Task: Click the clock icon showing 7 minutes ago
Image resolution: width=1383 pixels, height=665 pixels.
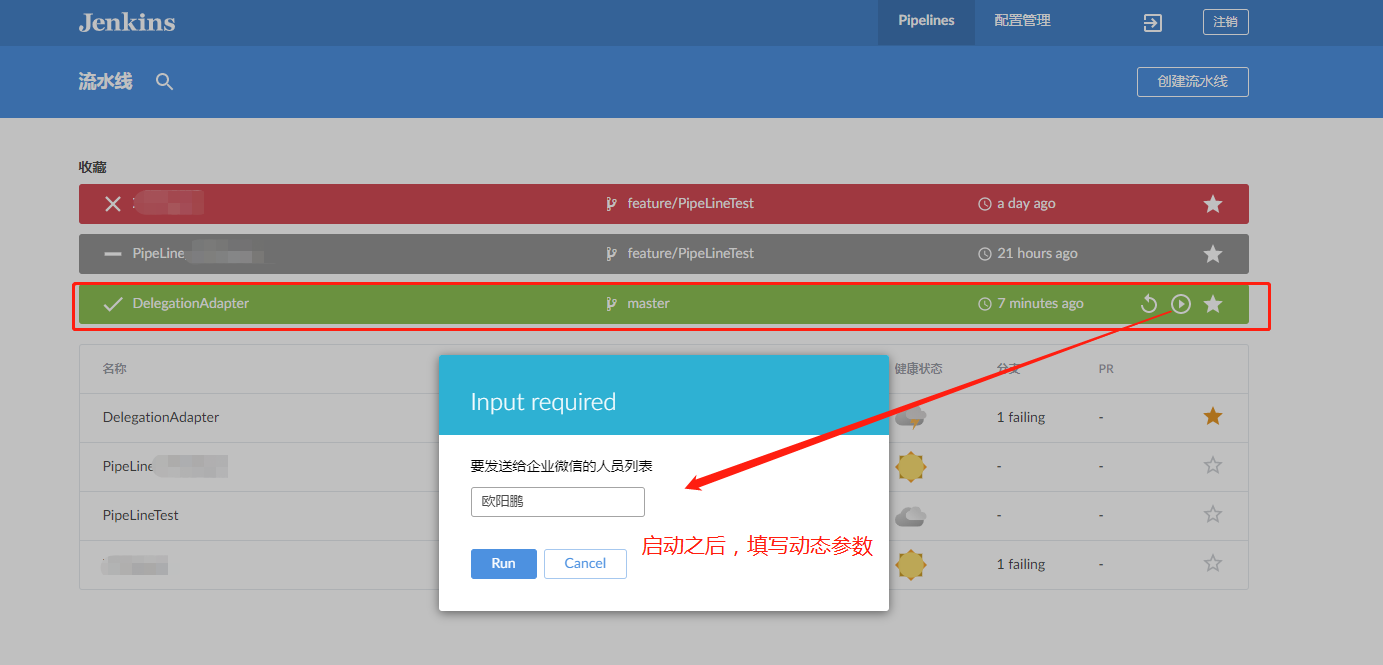Action: (984, 303)
